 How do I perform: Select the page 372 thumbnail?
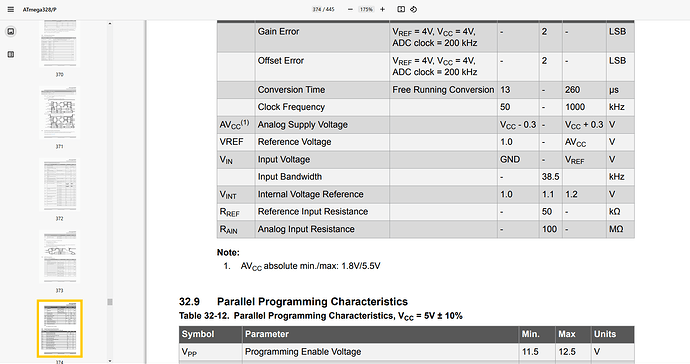point(59,185)
